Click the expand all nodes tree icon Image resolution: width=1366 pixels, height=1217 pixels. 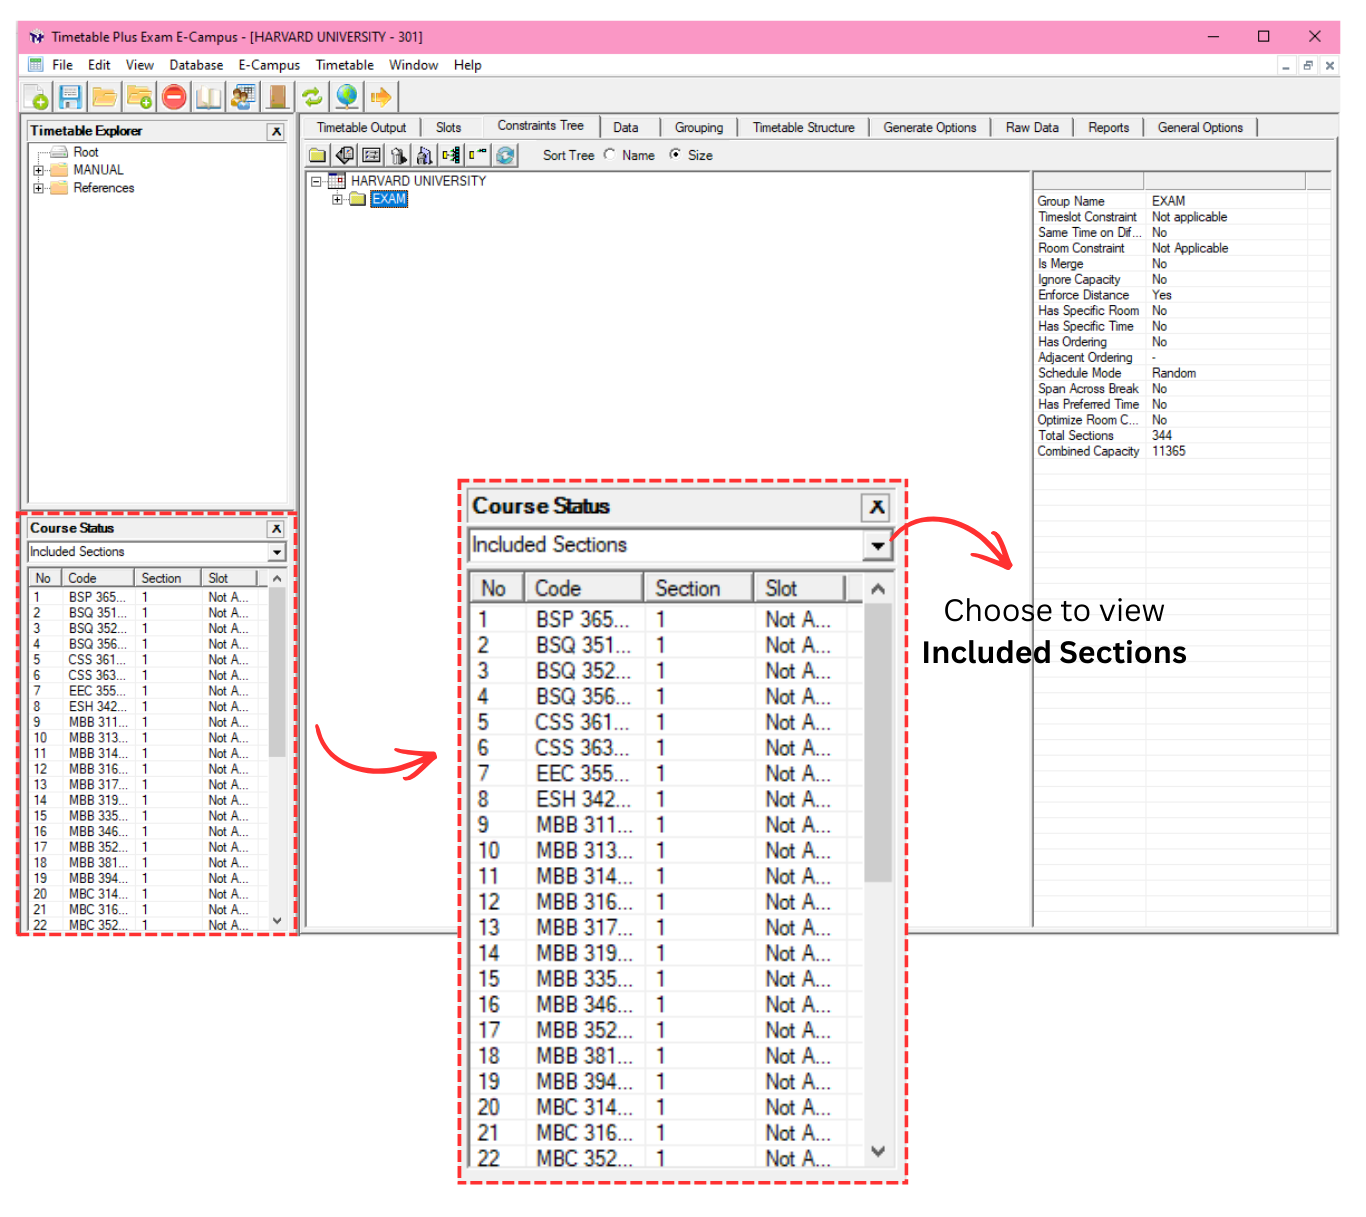(451, 155)
